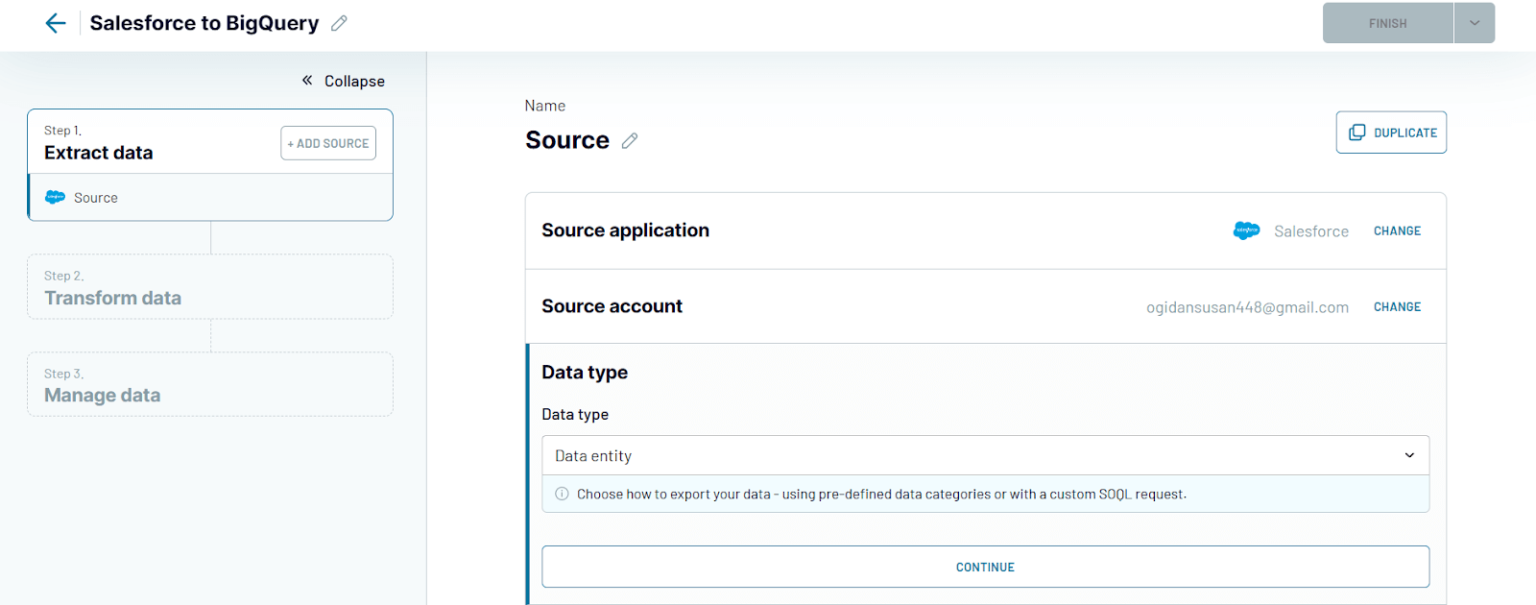The image size is (1536, 605).
Task: Click the copy icon inside the DUPLICATE button
Action: (x=1358, y=131)
